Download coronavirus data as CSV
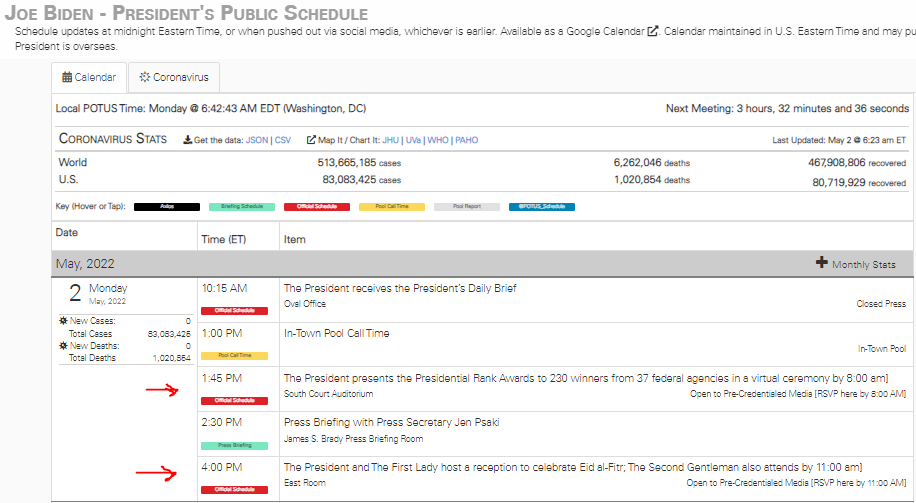Image resolution: width=916 pixels, height=503 pixels. point(283,140)
